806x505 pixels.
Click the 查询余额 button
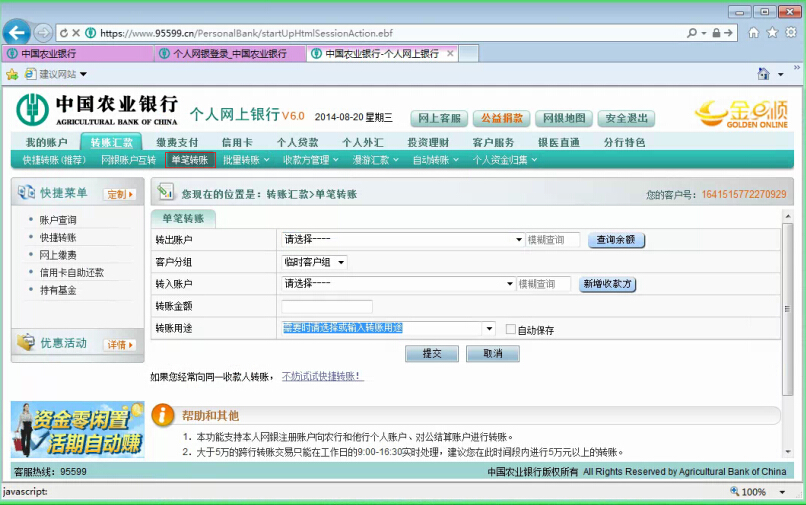coord(616,240)
